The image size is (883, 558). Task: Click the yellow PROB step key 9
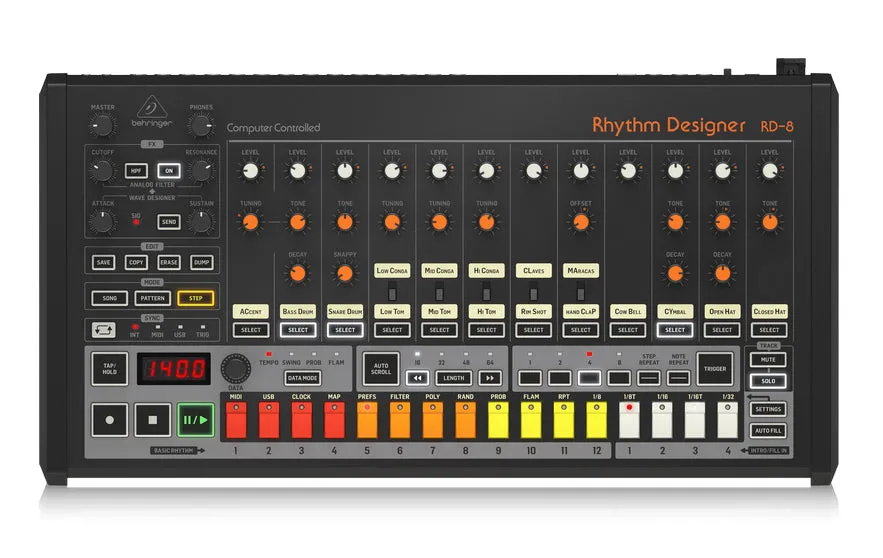(498, 419)
